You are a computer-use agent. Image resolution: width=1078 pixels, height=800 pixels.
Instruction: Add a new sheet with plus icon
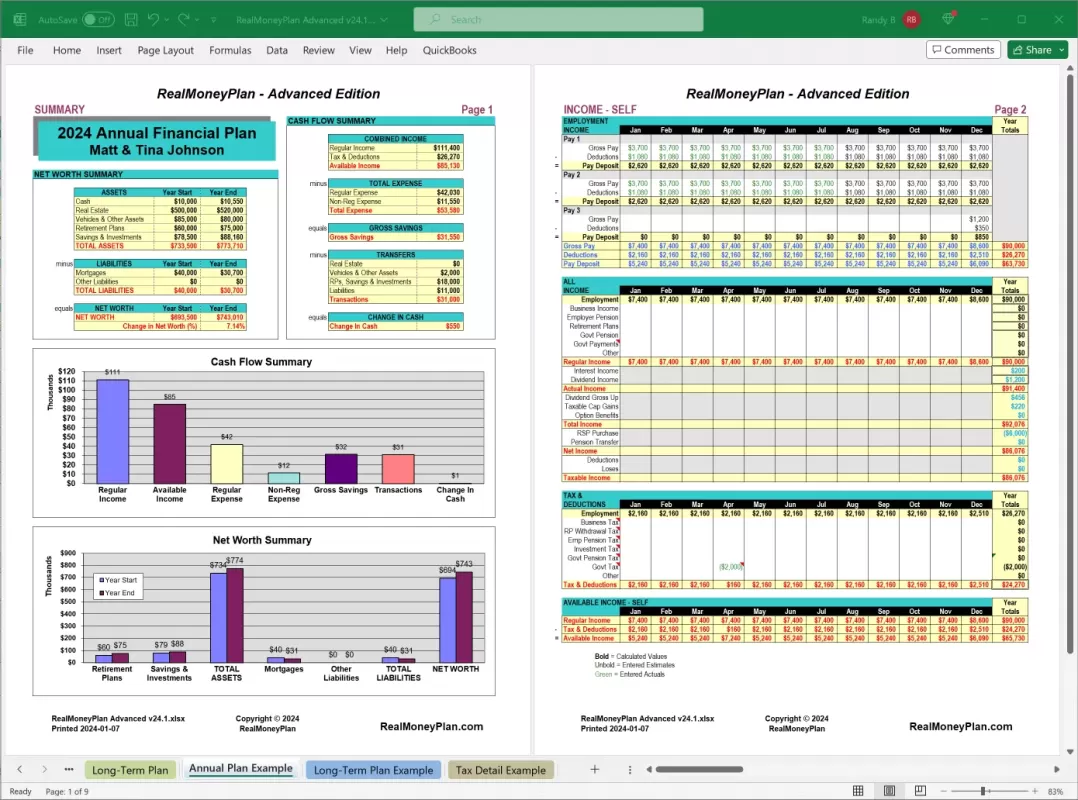pos(594,769)
